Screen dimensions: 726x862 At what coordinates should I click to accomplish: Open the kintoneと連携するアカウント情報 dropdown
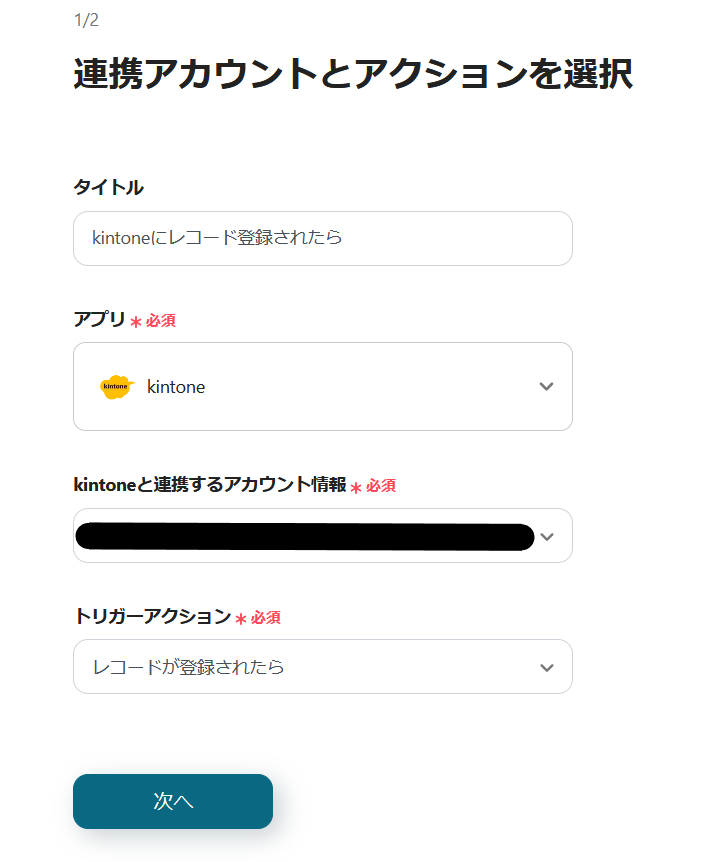320,536
